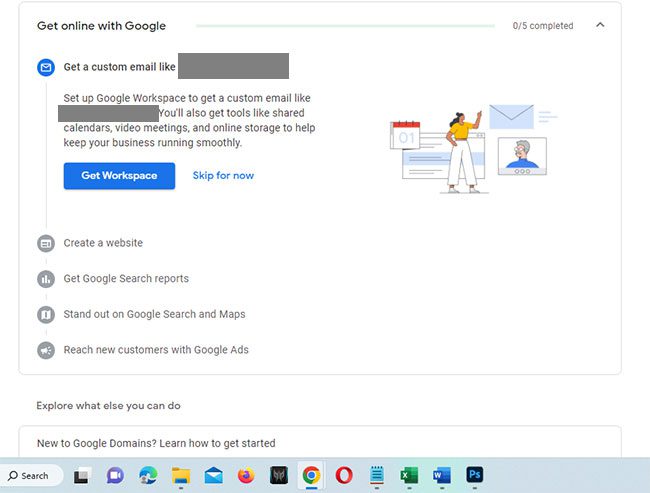The height and width of the screenshot is (493, 650).
Task: Expand Reach new customers with Google Ads
Action: pyautogui.click(x=156, y=350)
